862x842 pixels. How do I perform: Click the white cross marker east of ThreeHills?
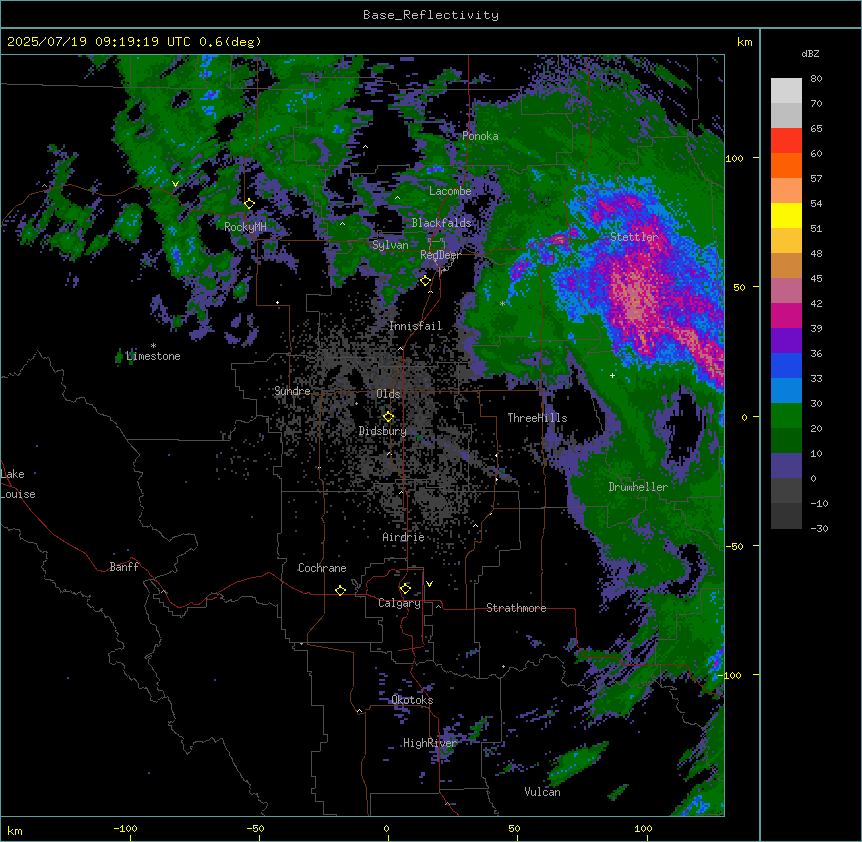[612, 375]
